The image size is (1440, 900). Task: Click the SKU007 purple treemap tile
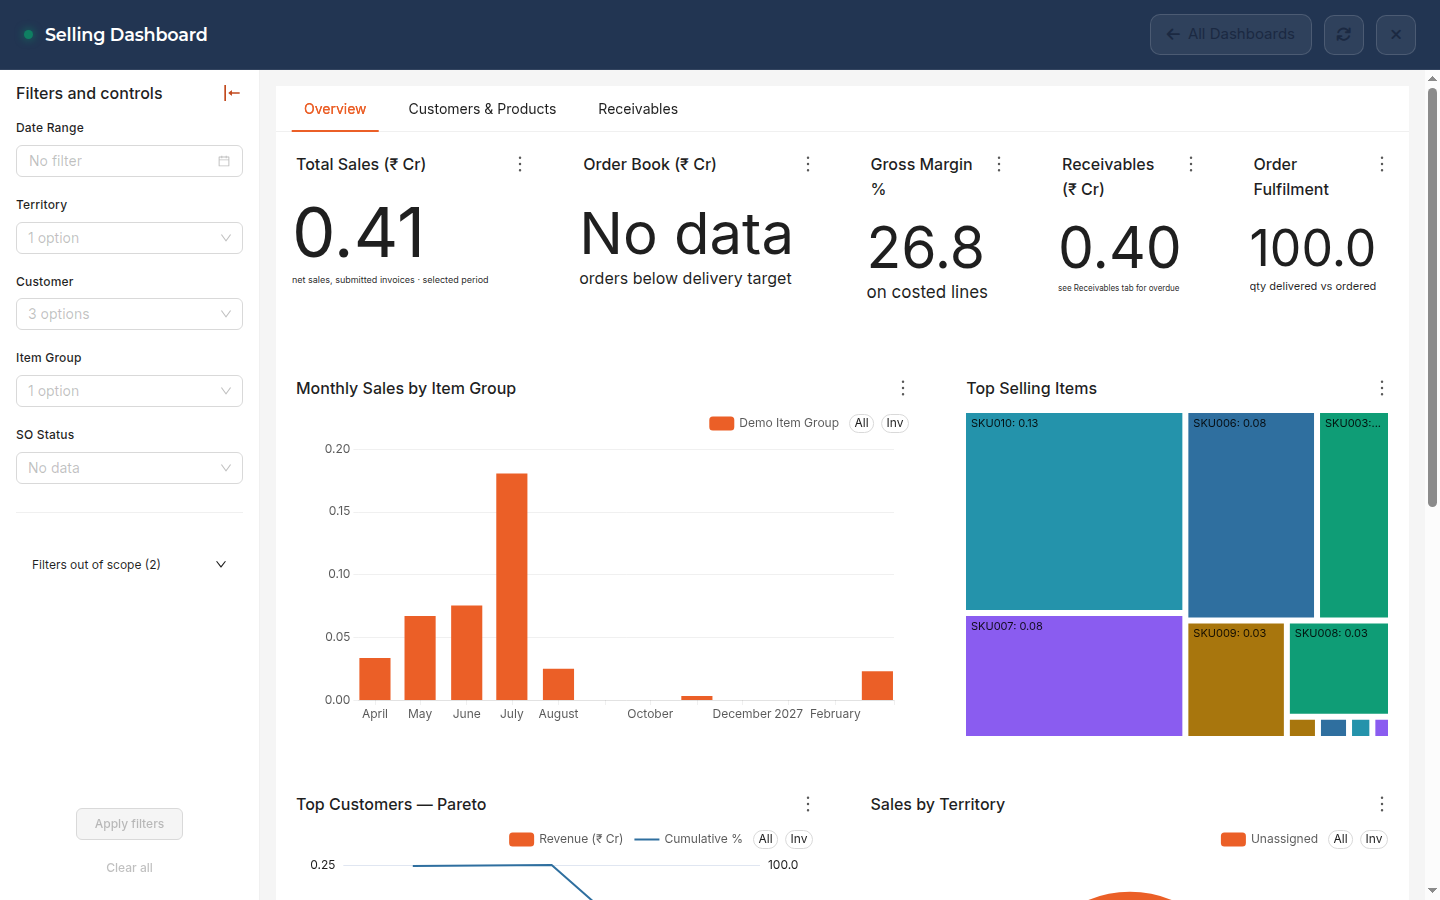point(1074,676)
